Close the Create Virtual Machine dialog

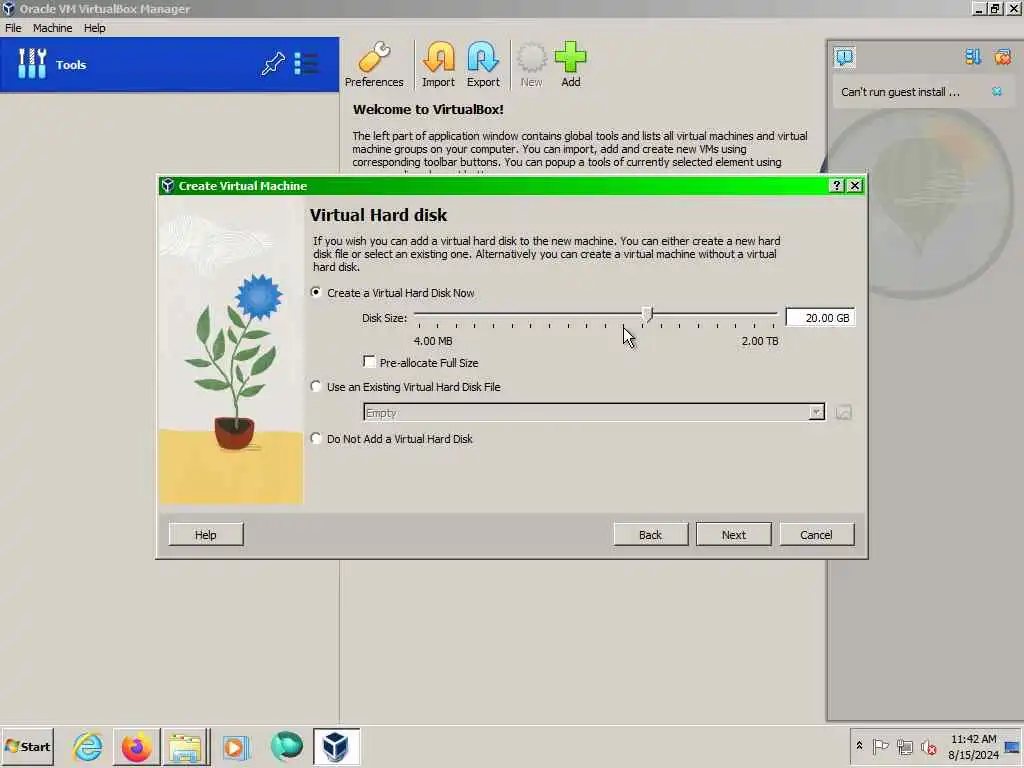[x=854, y=185]
